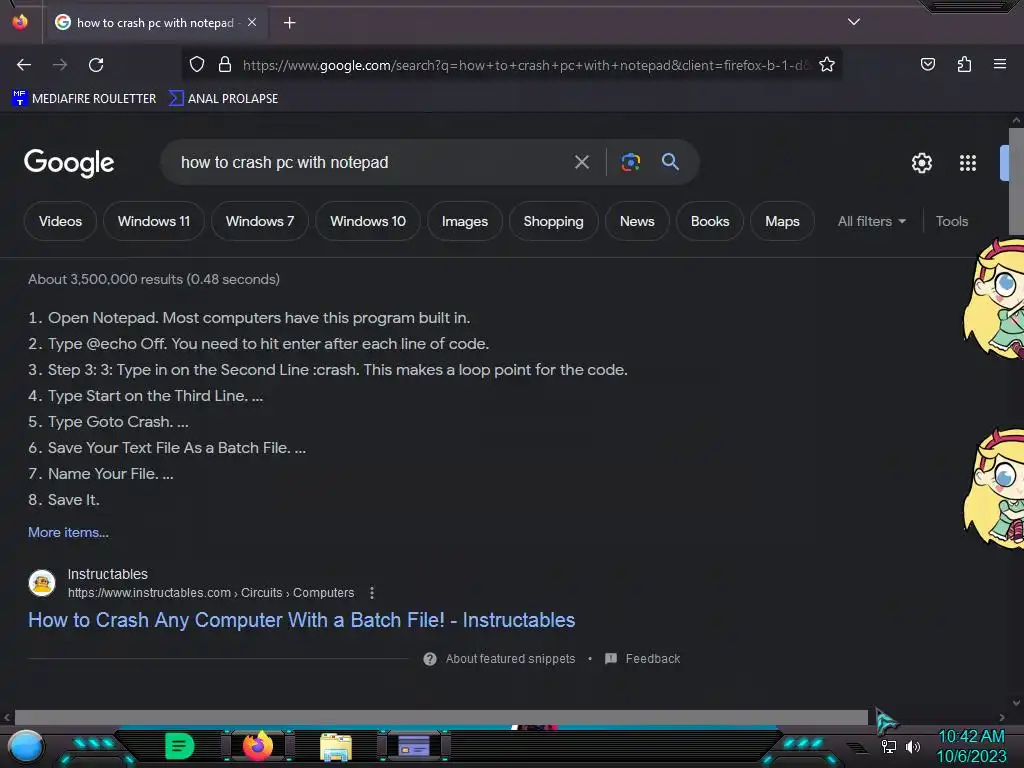
Task: Switch to Images results
Action: click(x=464, y=221)
